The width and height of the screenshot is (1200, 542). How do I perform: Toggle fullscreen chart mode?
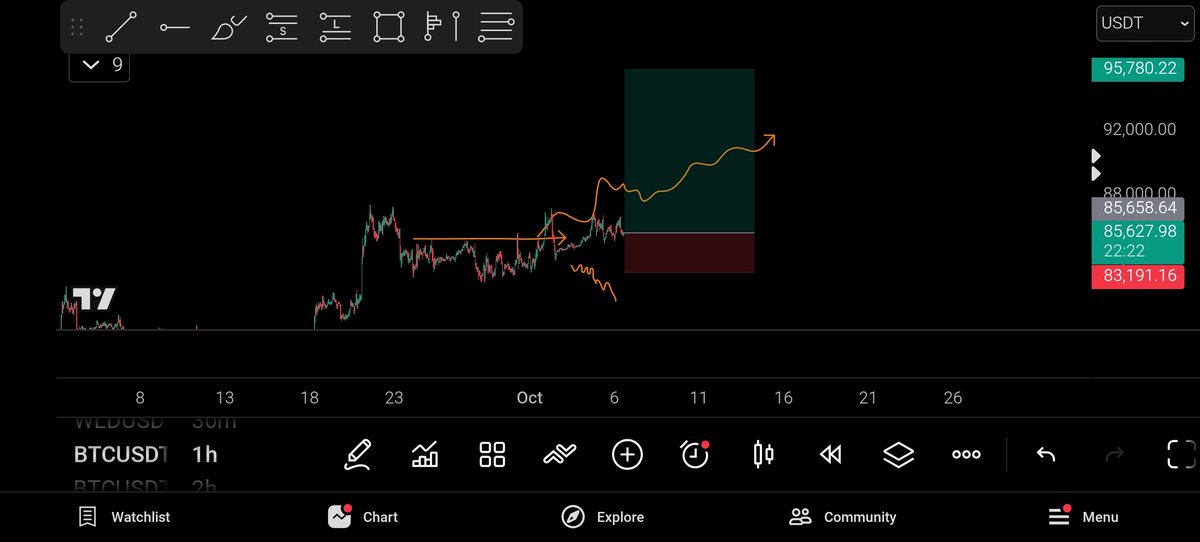tap(1182, 455)
